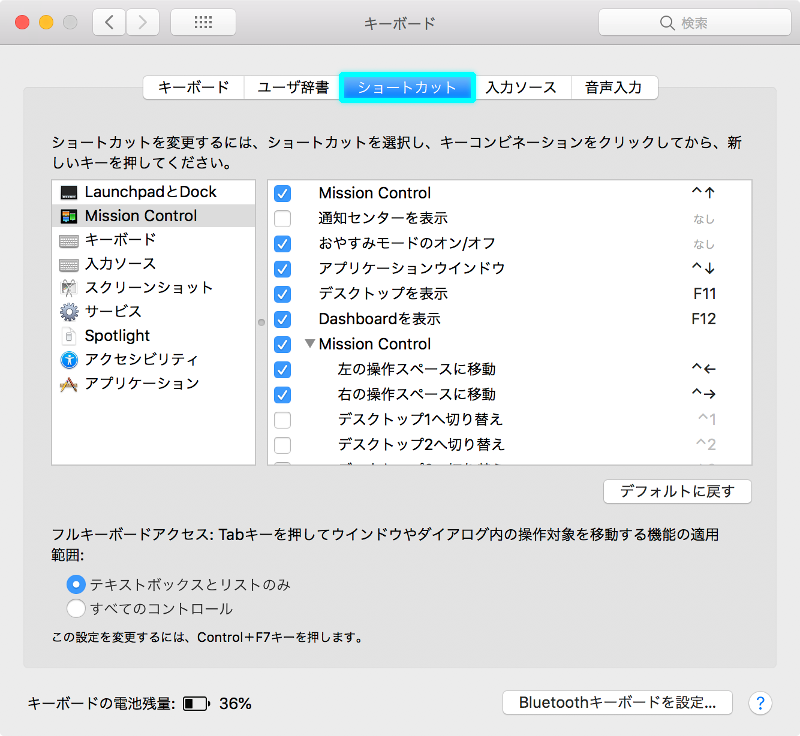Click the Launchpad and Dock category icon

(69, 192)
